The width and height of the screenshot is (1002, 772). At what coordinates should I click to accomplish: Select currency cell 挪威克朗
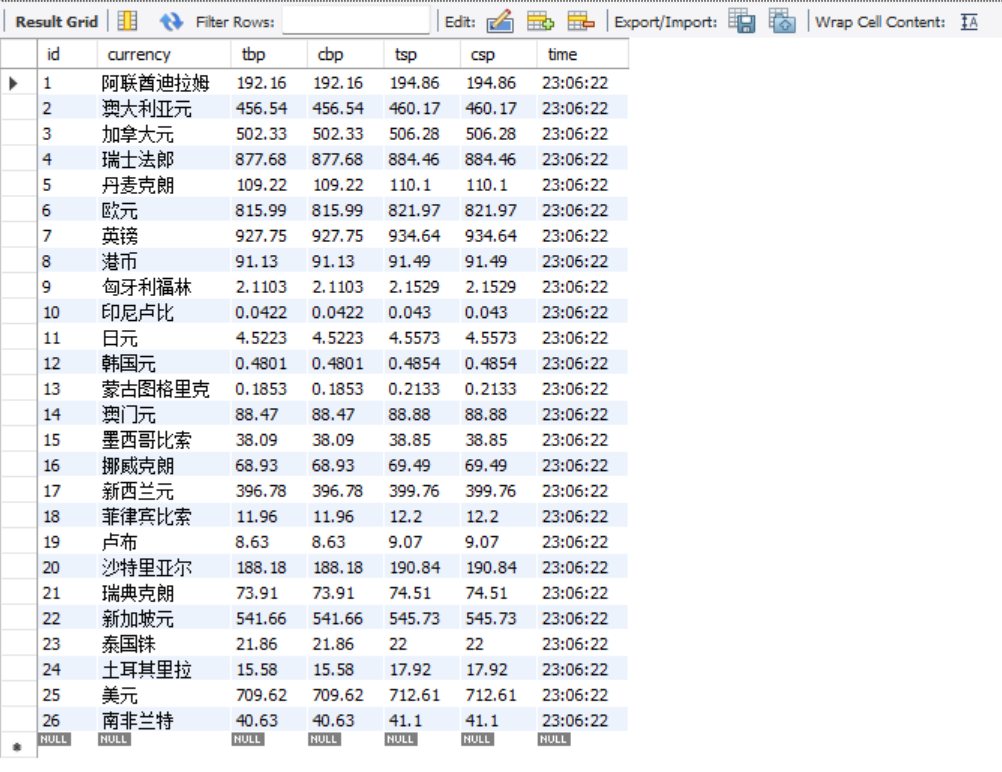164,466
